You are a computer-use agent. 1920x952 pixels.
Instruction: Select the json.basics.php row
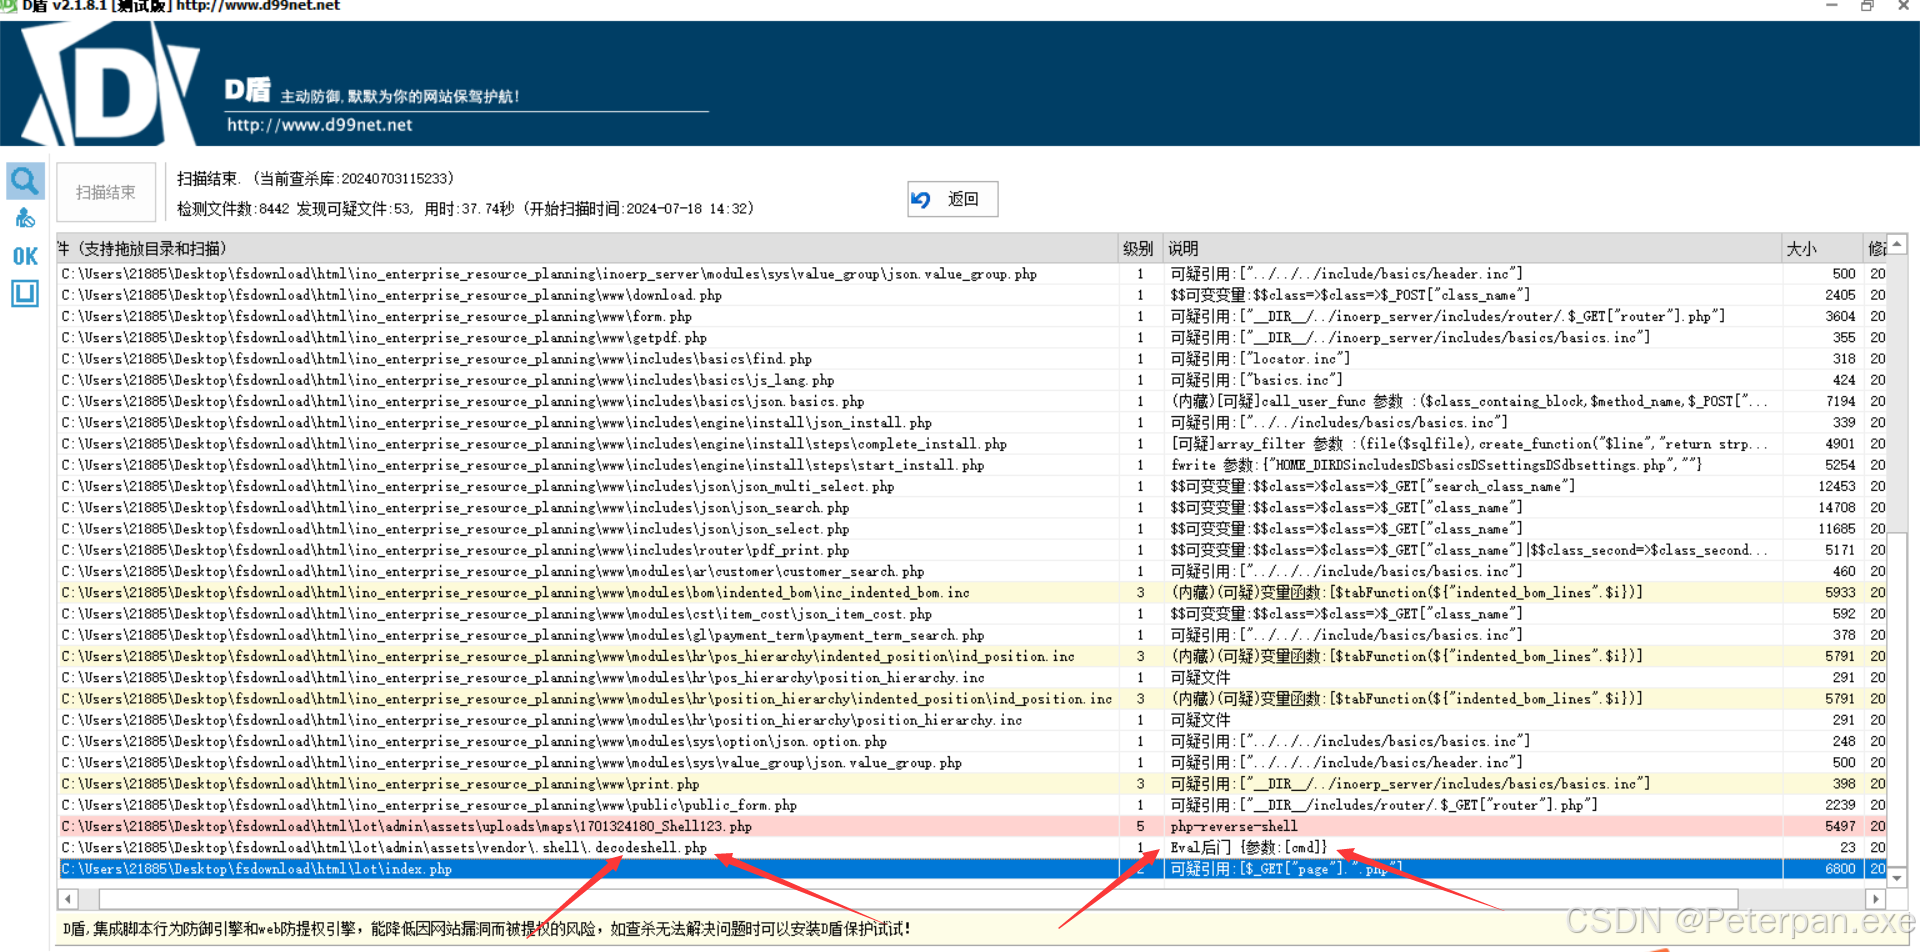(971, 401)
